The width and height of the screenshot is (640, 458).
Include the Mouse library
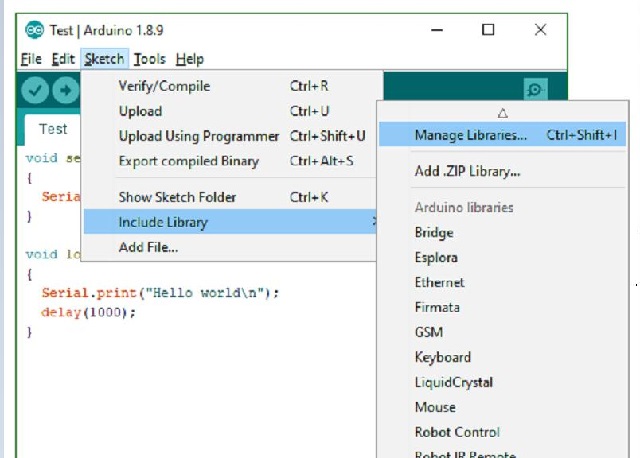coord(502,407)
